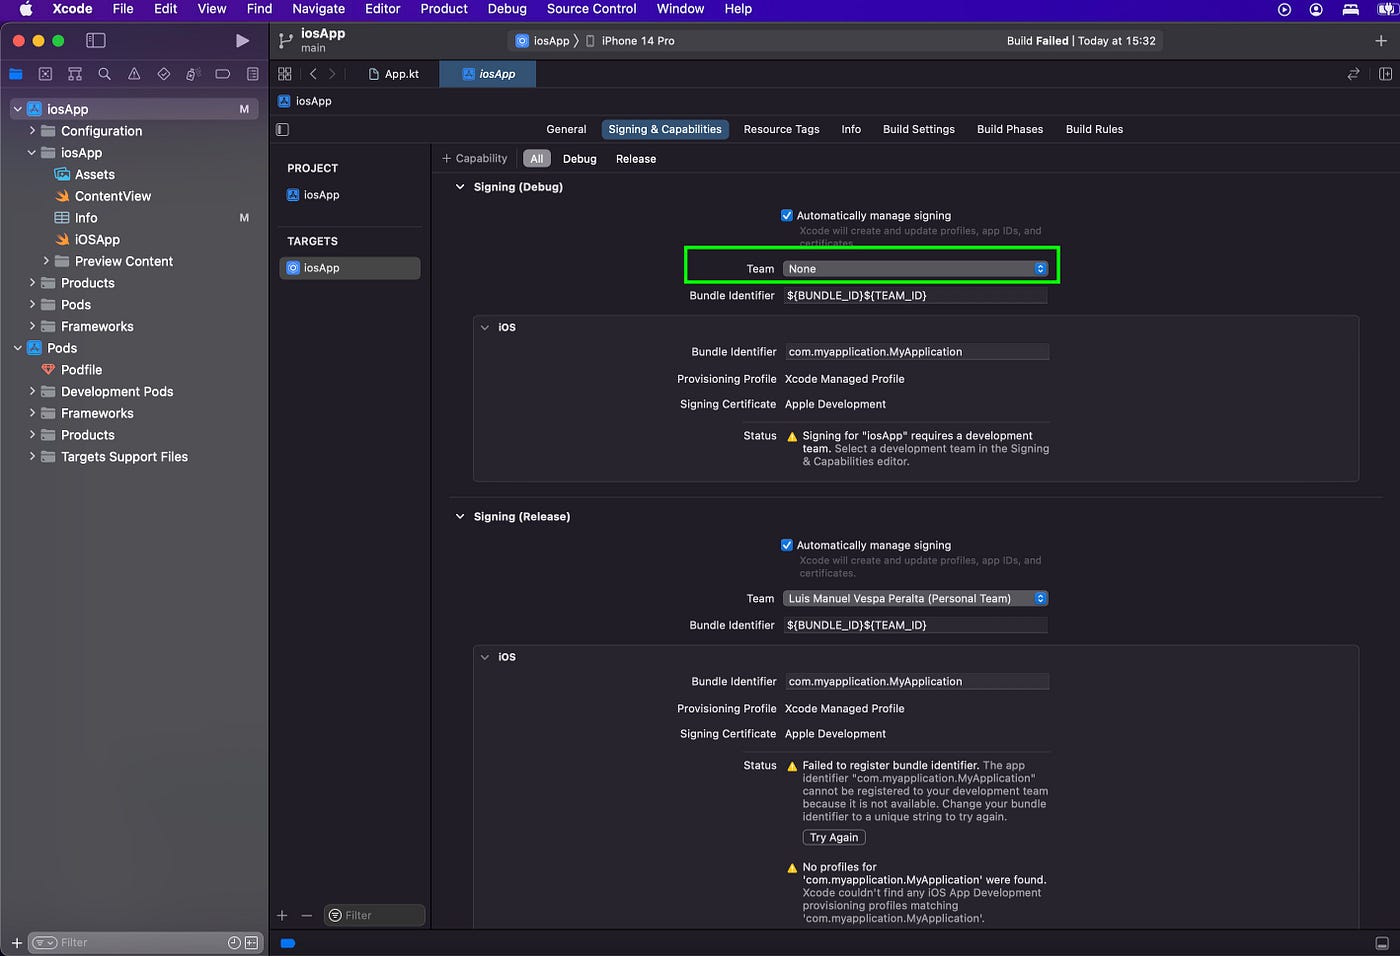Open the Apple menu
Viewport: 1400px width, 956px height.
pos(27,9)
